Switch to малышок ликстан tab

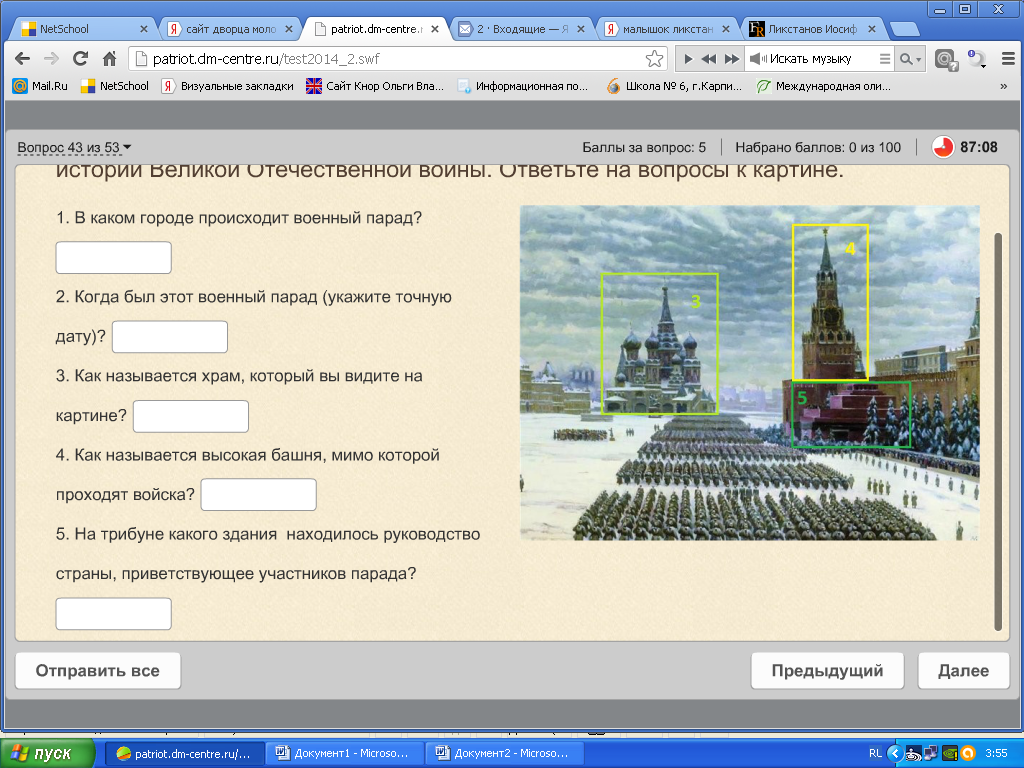[667, 29]
